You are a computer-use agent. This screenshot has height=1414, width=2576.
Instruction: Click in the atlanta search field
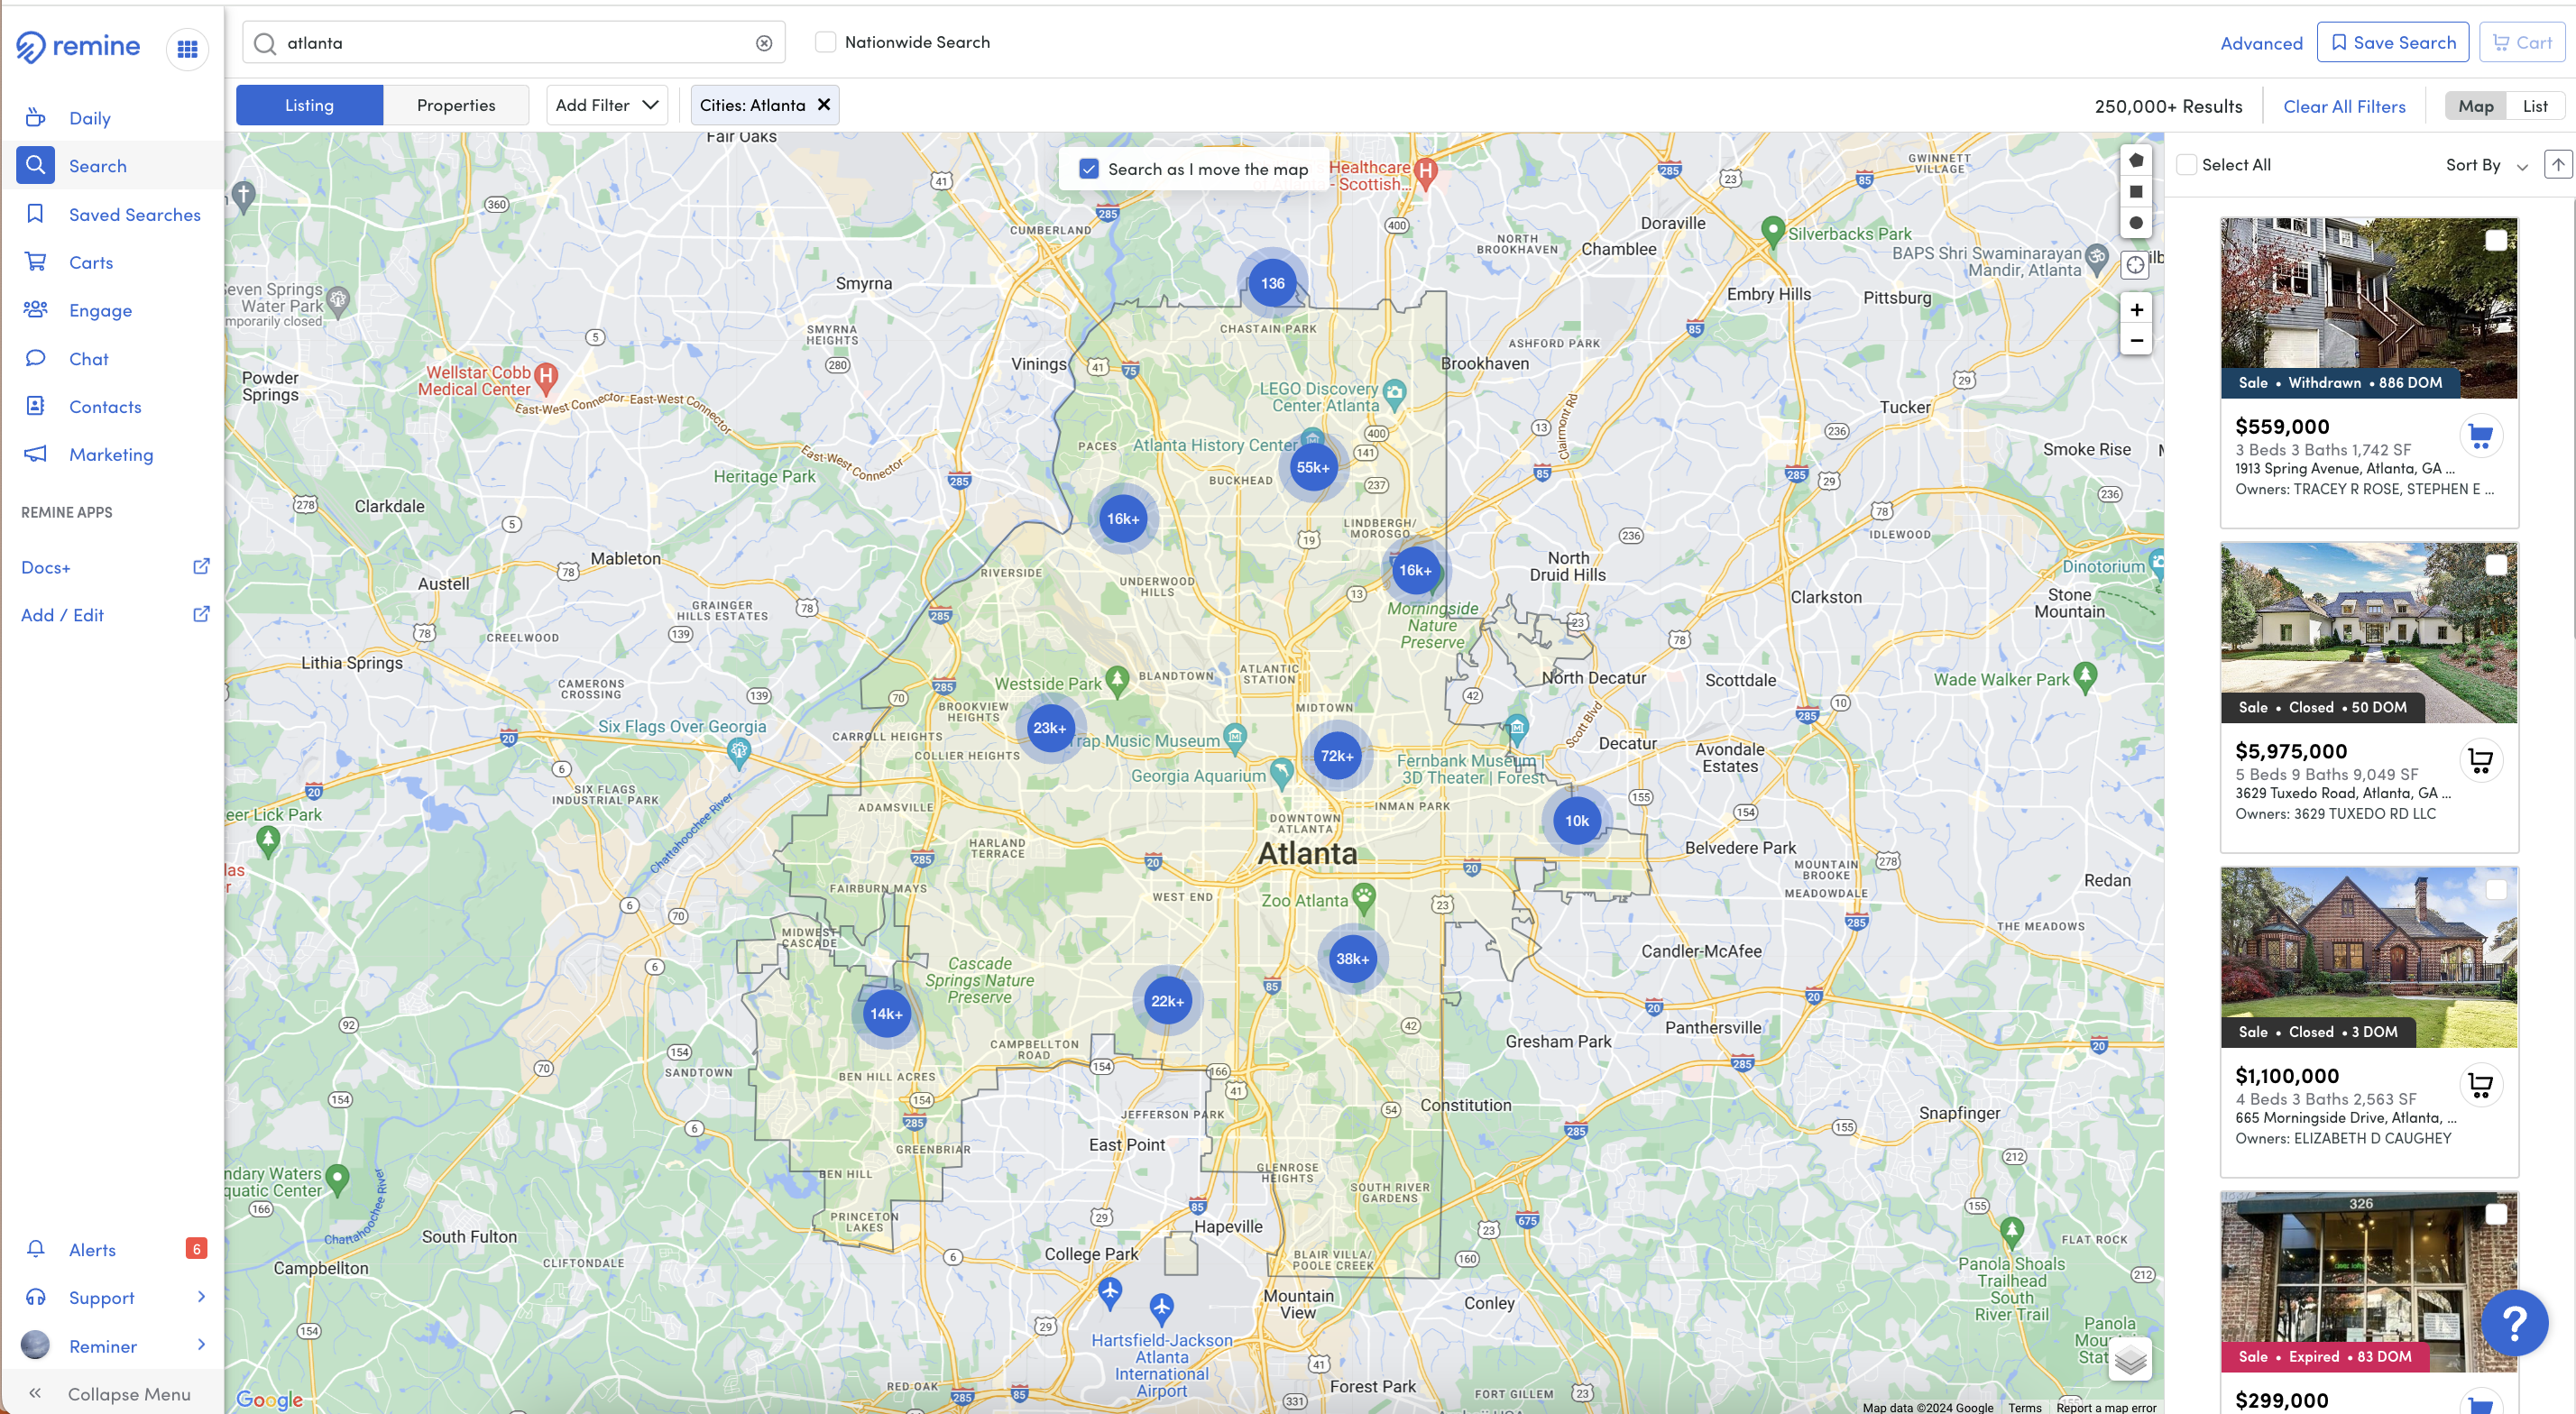(x=514, y=42)
